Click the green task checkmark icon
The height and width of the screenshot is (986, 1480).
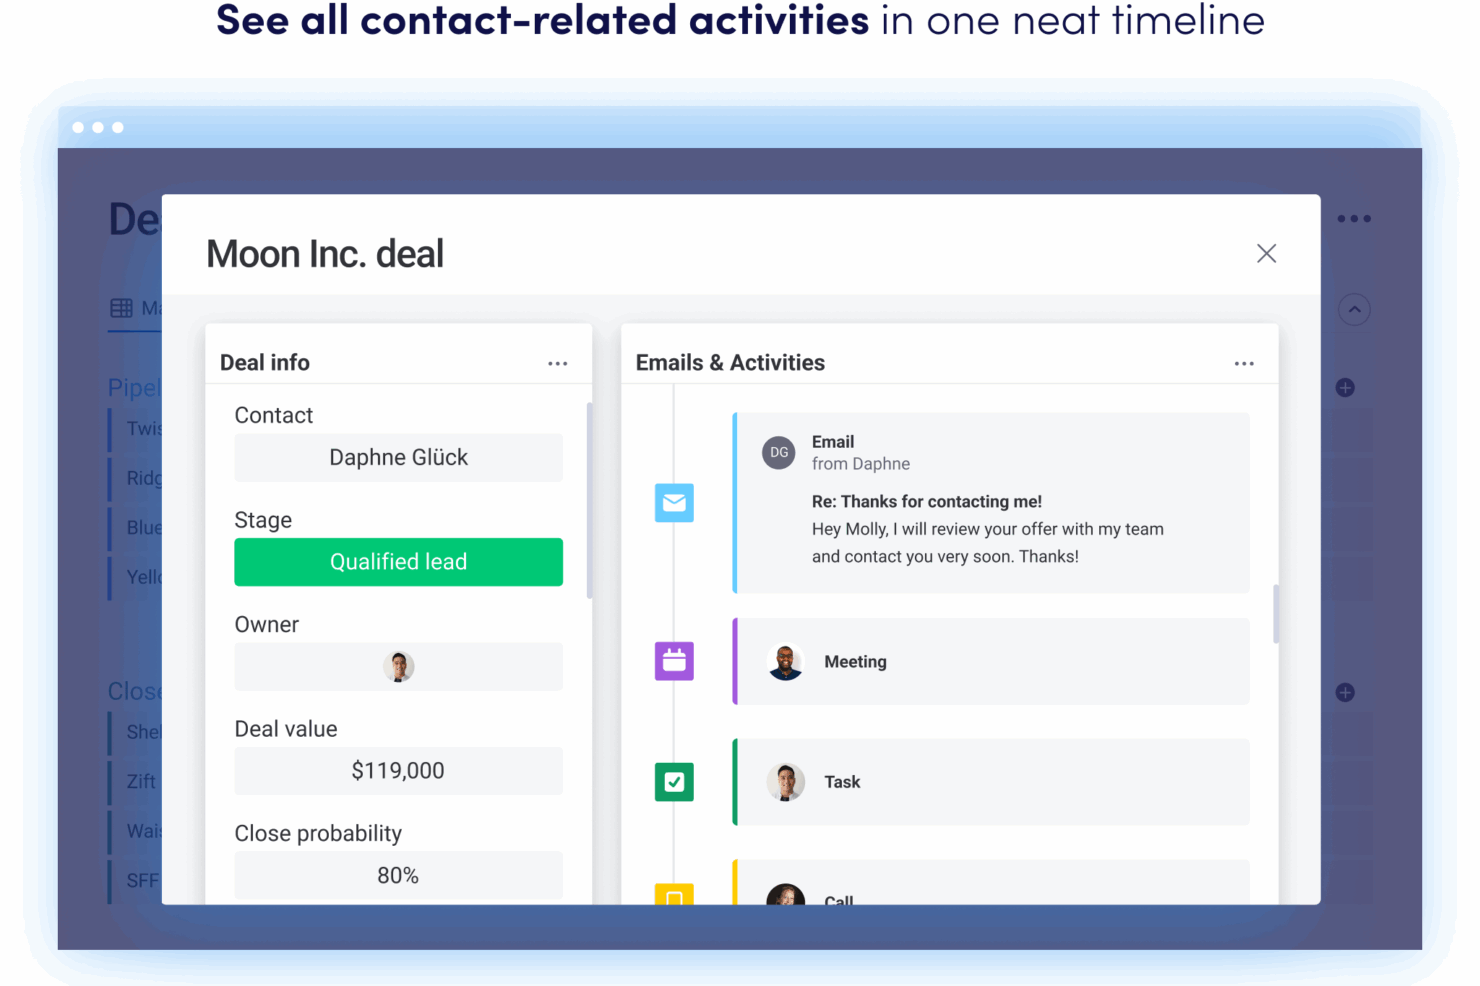pos(674,782)
